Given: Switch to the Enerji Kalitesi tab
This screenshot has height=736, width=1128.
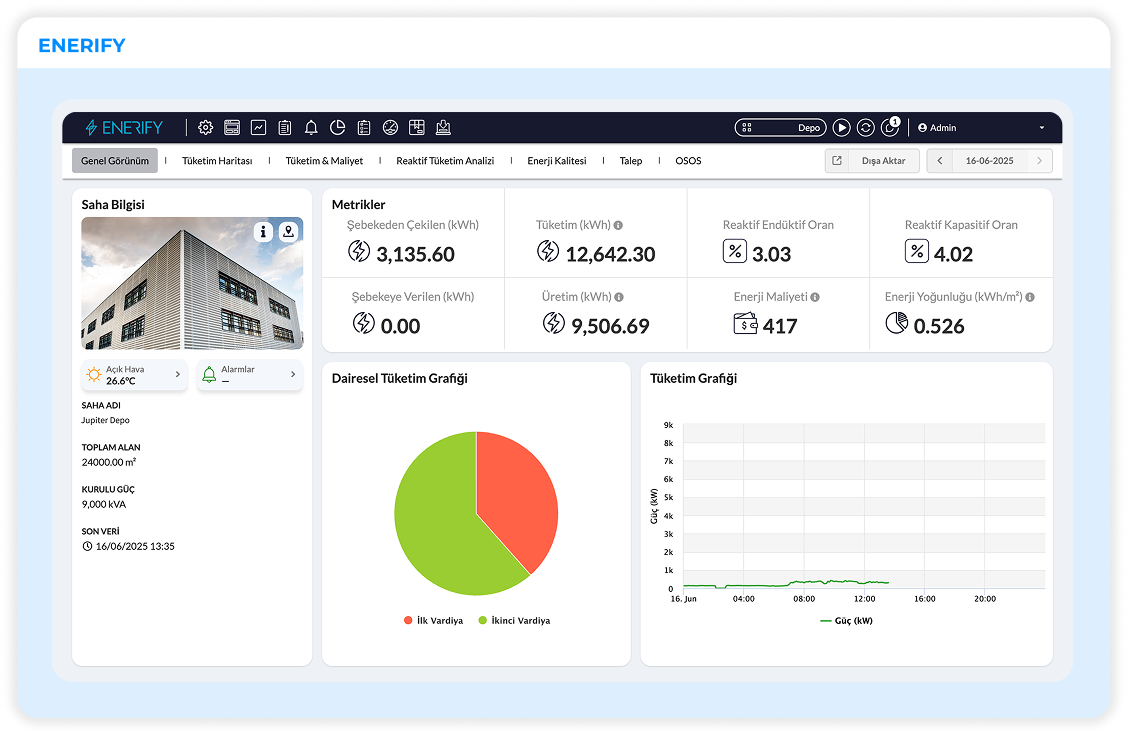Looking at the screenshot, I should point(558,160).
